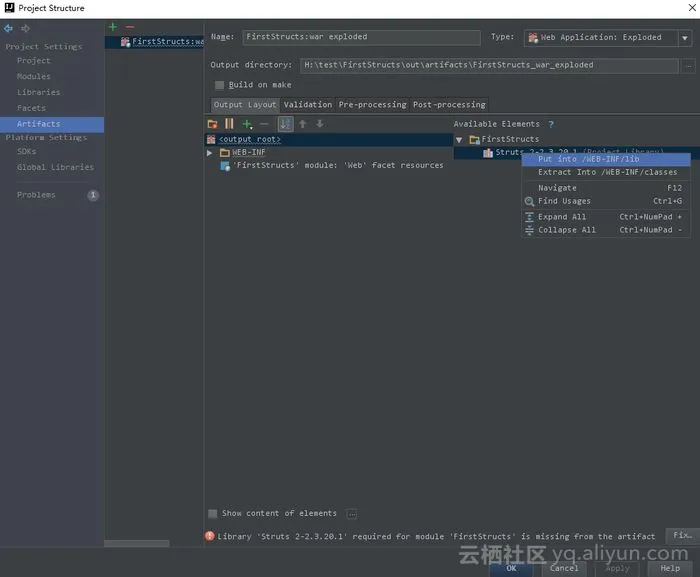Click the Web facet resources icon
The image size is (700, 577).
pos(225,166)
